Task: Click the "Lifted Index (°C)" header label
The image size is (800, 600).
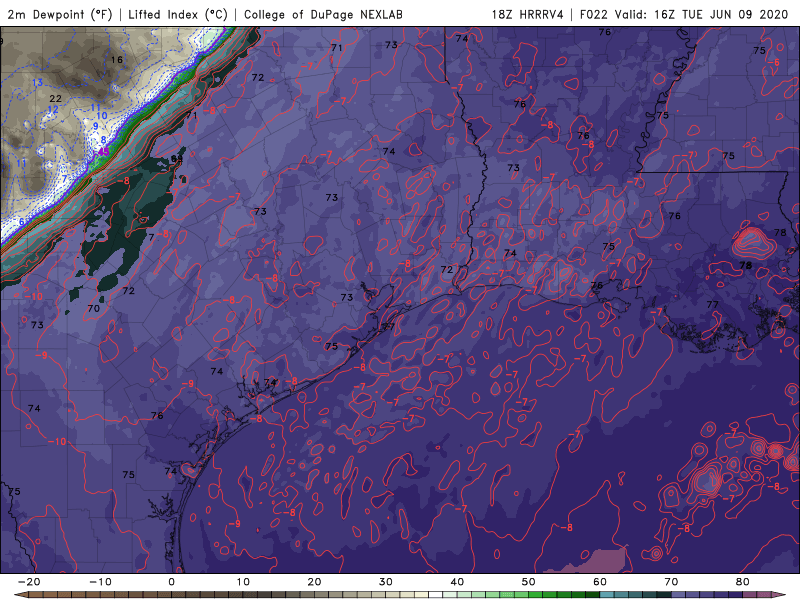Action: 178,15
